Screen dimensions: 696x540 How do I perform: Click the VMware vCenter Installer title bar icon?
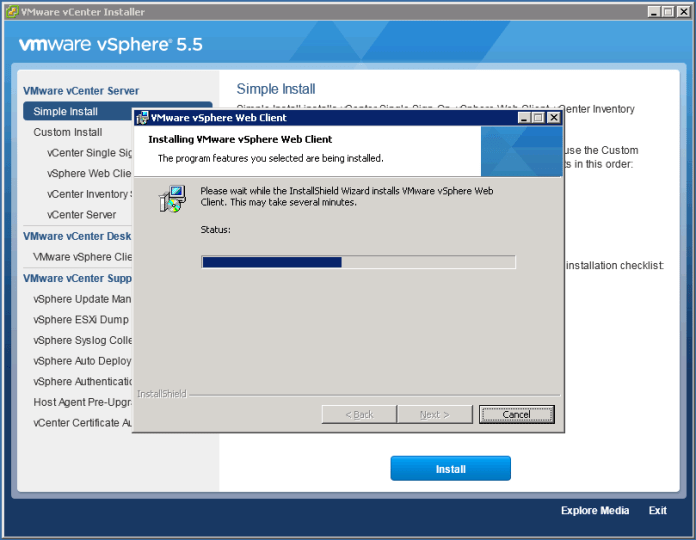(x=11, y=12)
